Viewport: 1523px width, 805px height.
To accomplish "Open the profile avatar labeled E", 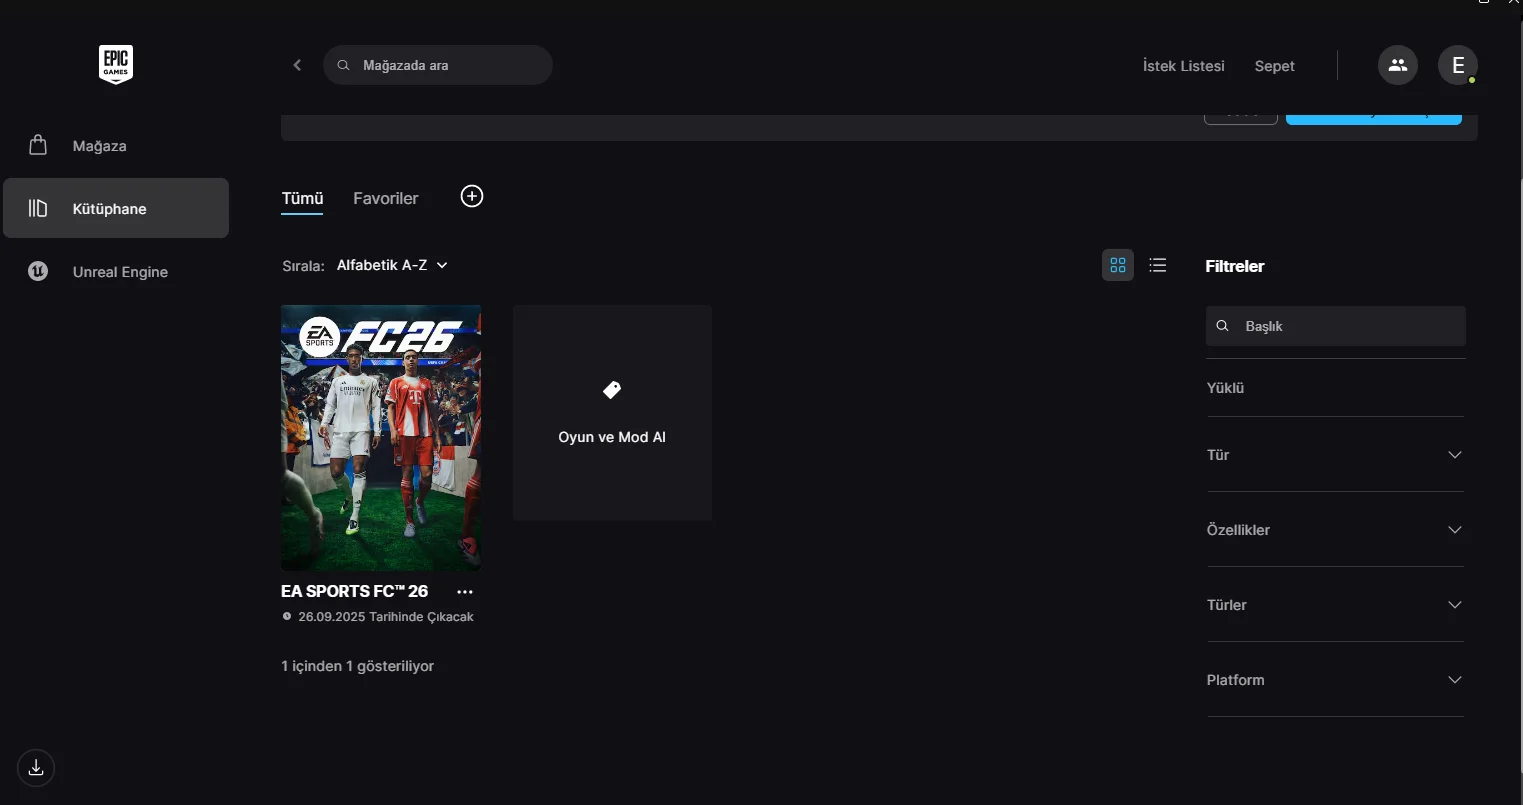I will [x=1458, y=65].
